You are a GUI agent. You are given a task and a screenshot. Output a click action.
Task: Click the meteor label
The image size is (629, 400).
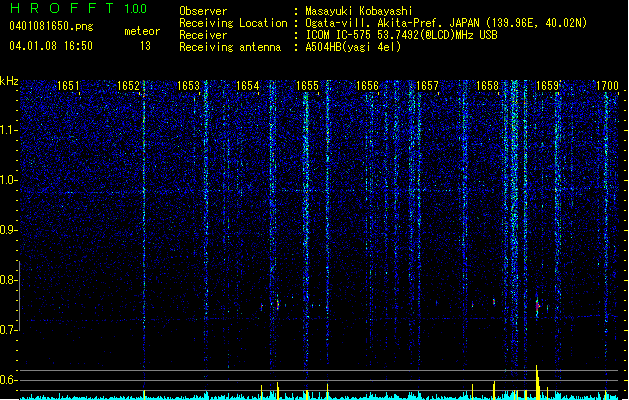pyautogui.click(x=142, y=31)
